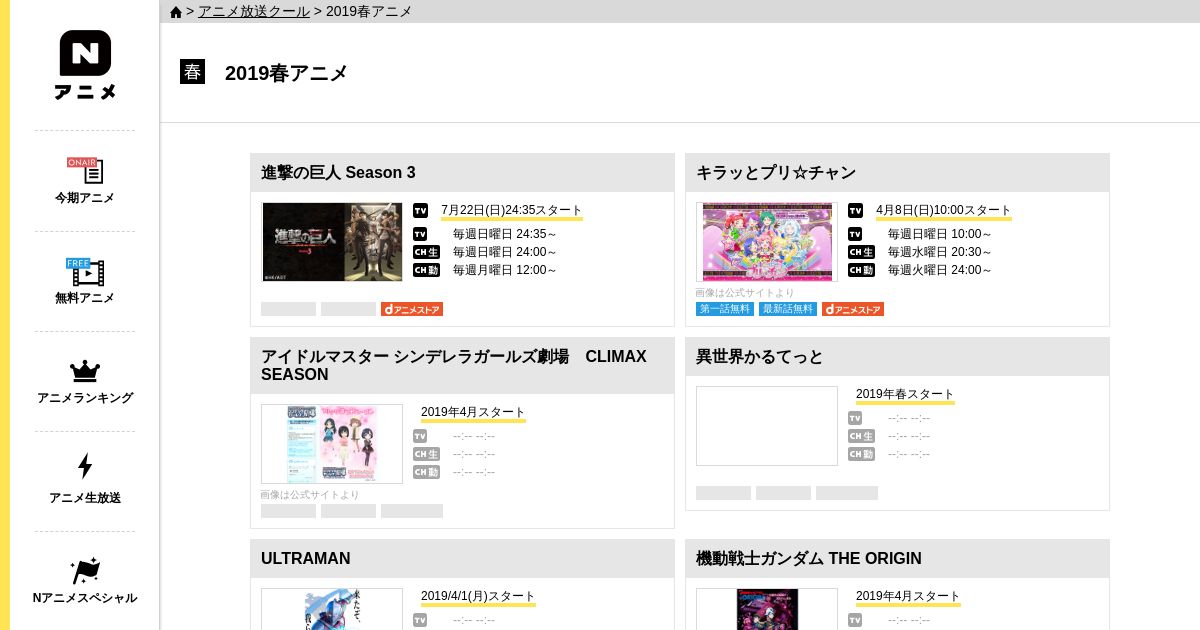Click TV icon in 異世界かるてっと card
Image resolution: width=1200 pixels, height=630 pixels.
pyautogui.click(x=855, y=418)
